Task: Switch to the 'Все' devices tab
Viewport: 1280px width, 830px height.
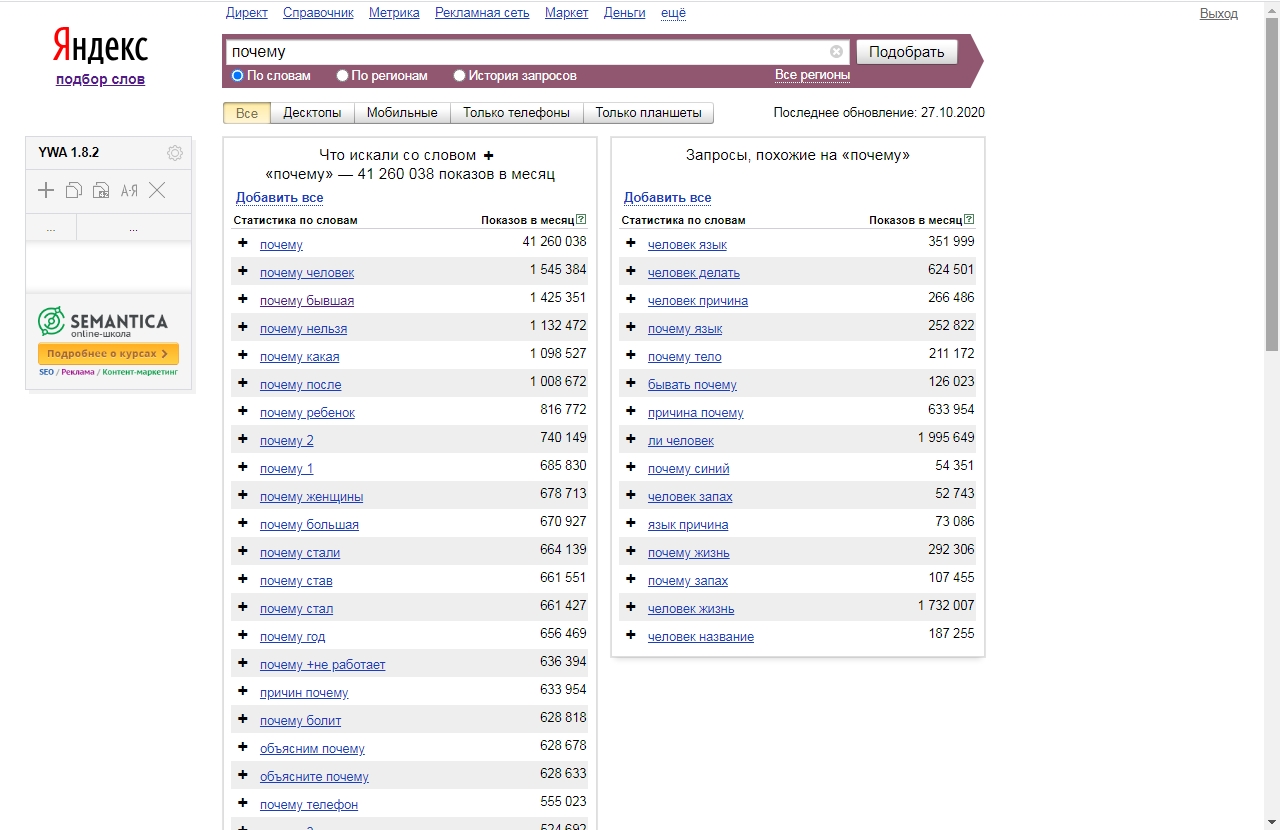Action: click(247, 113)
